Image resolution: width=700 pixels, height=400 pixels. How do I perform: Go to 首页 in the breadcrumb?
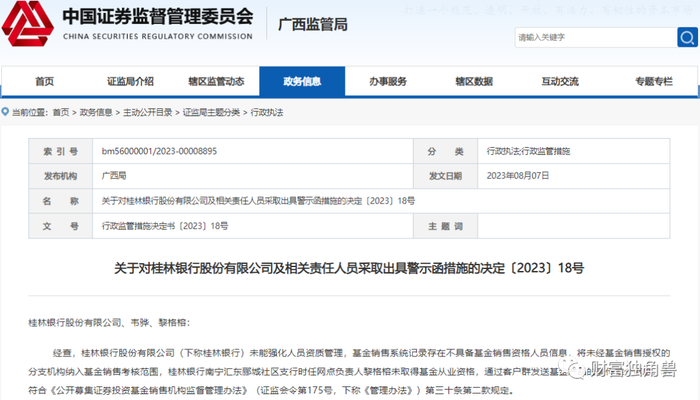coord(61,112)
